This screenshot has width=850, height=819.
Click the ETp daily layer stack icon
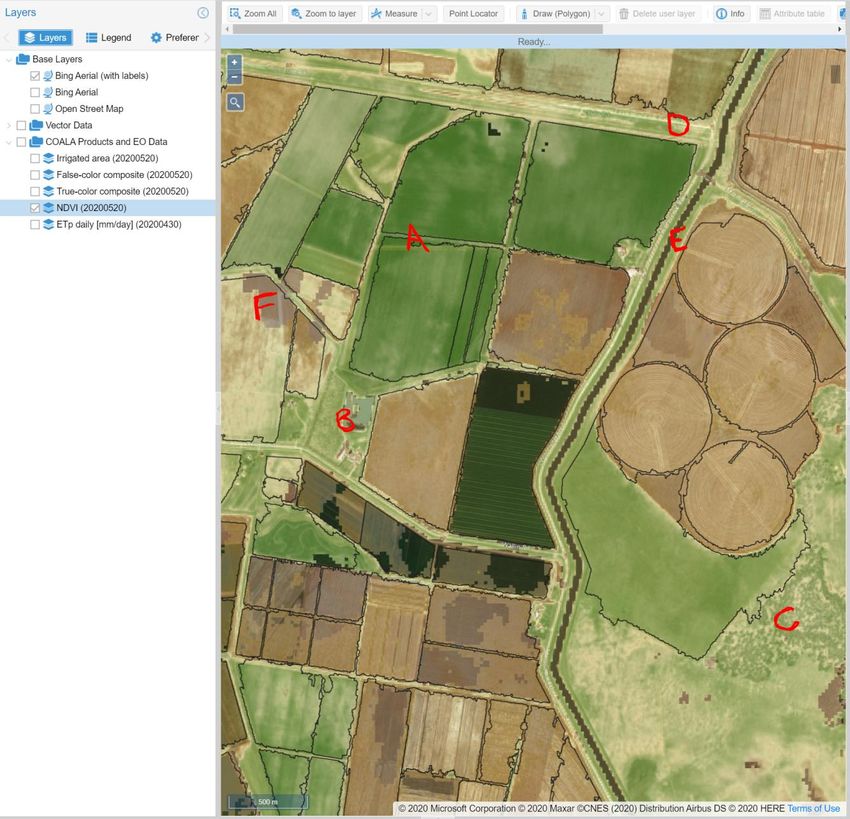pyautogui.click(x=48, y=224)
